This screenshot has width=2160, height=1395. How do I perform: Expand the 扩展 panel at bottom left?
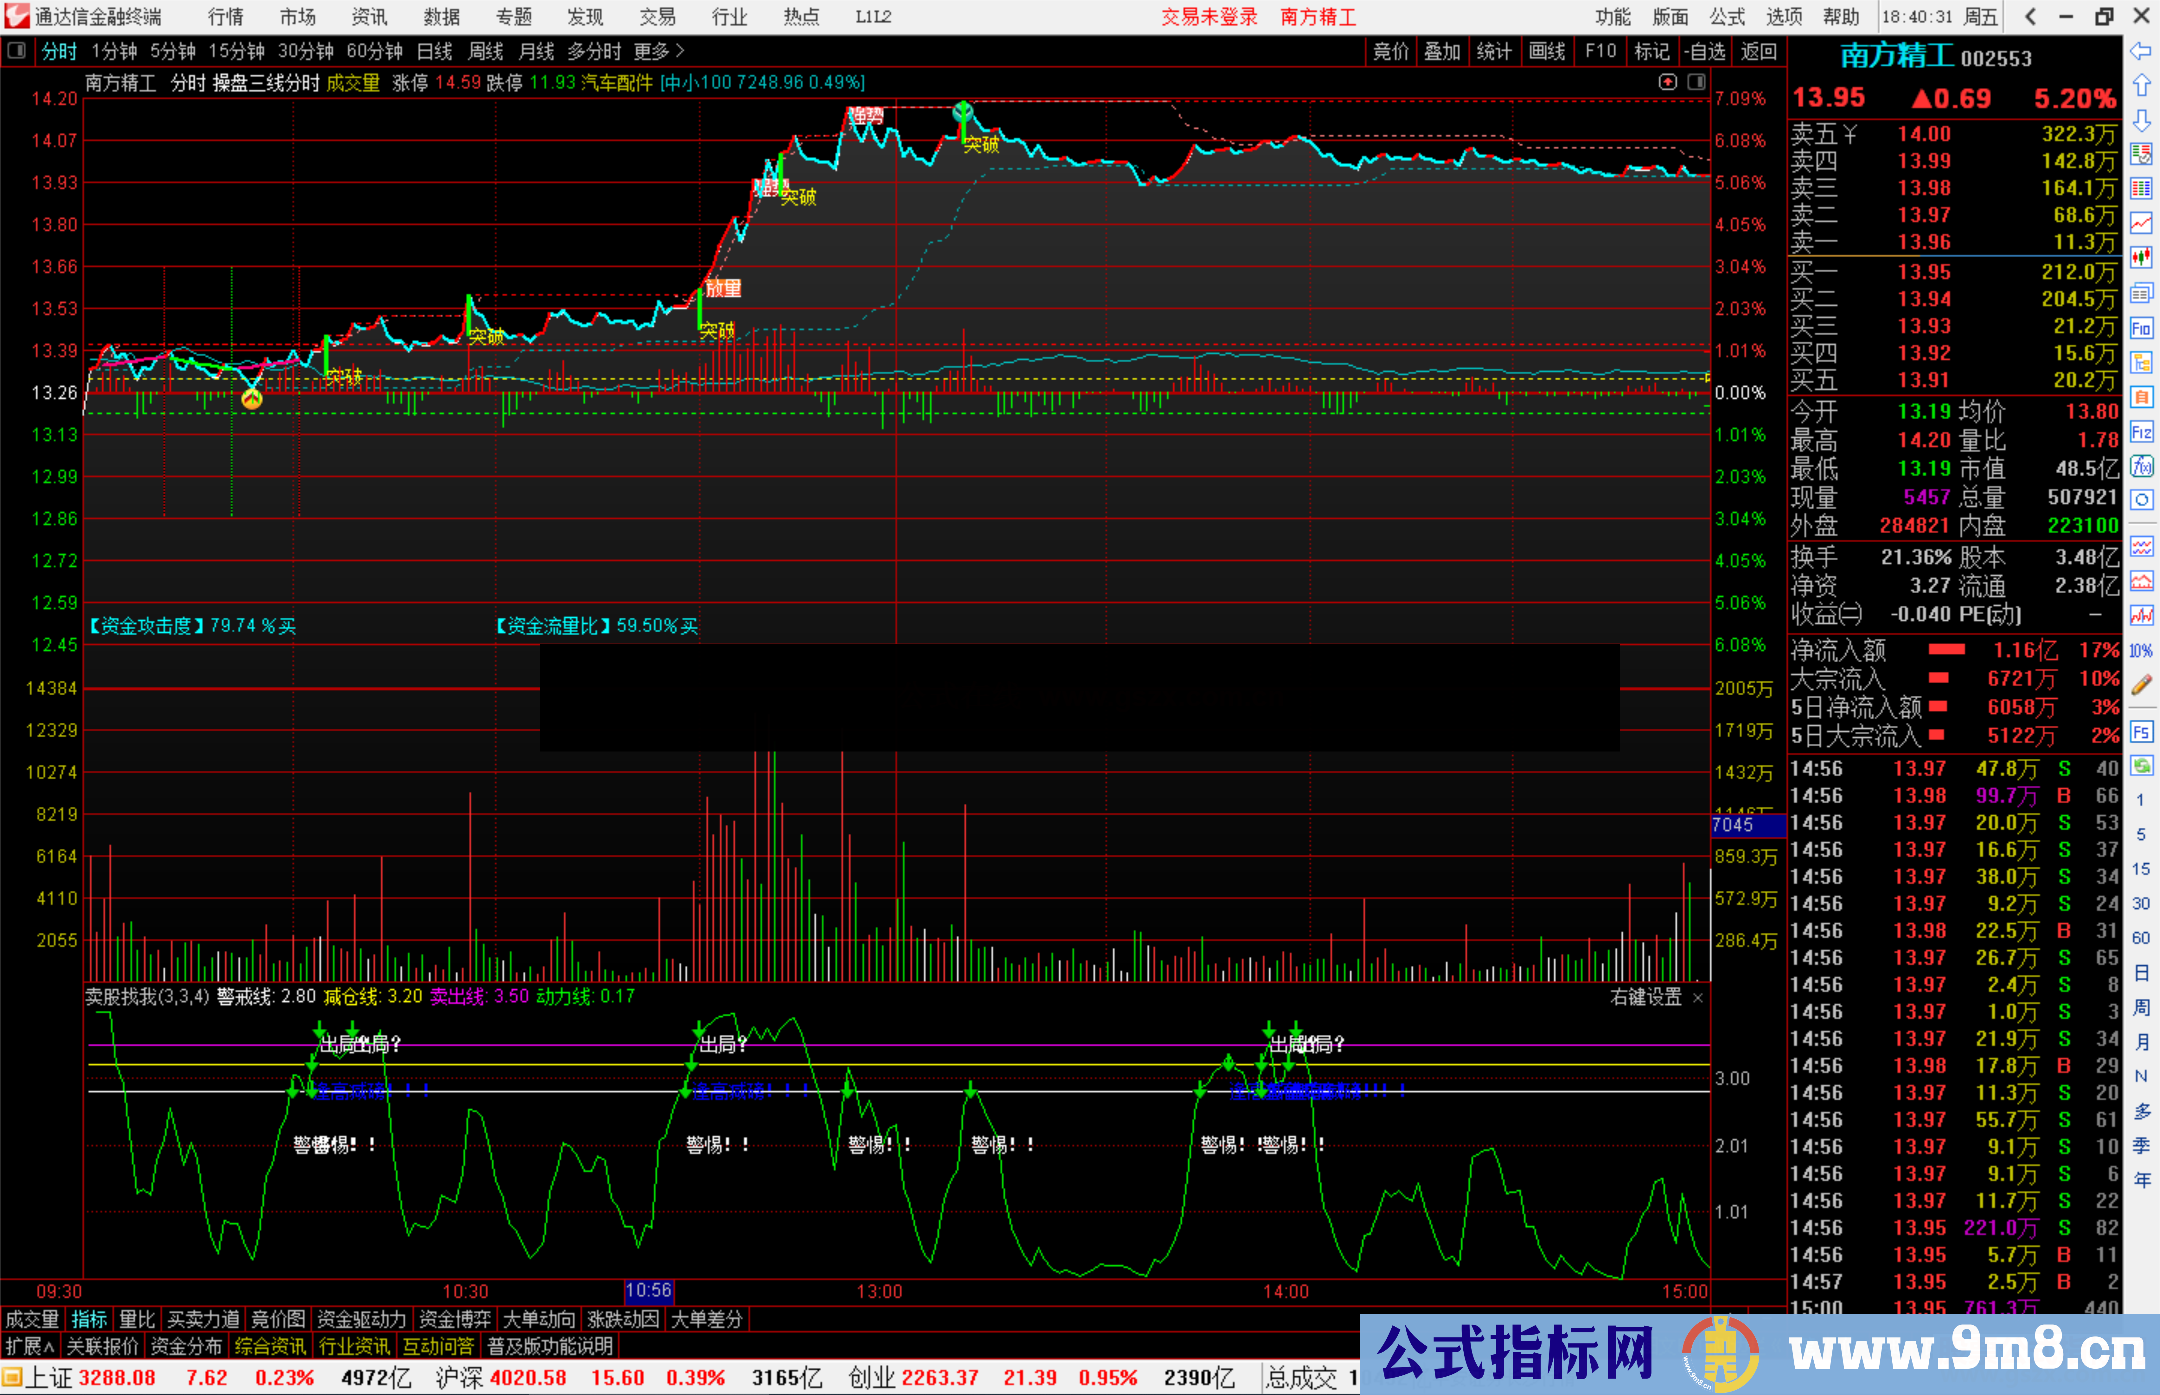coord(30,1346)
